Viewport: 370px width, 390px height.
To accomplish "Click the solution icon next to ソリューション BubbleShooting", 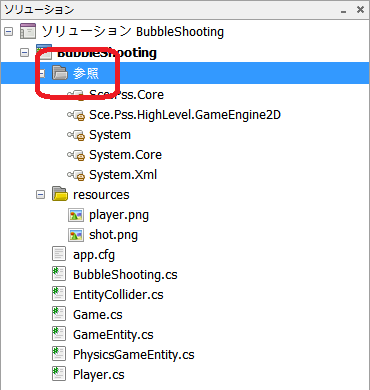I will point(28,32).
